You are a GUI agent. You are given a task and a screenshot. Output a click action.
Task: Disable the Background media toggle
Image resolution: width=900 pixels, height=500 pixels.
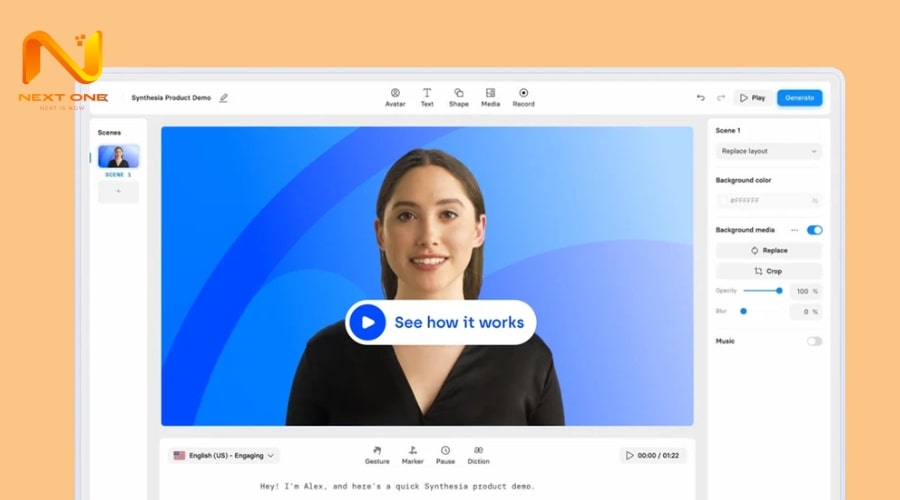[x=814, y=230]
